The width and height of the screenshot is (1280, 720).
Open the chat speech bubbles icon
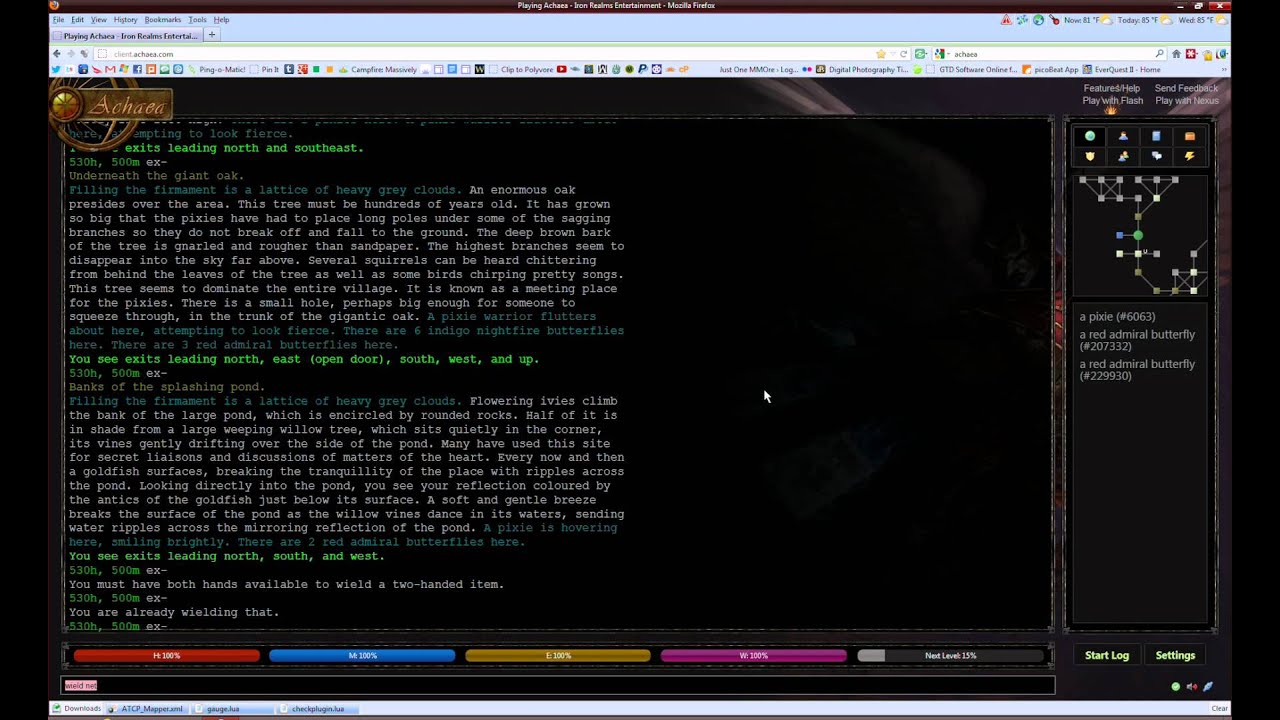1156,156
